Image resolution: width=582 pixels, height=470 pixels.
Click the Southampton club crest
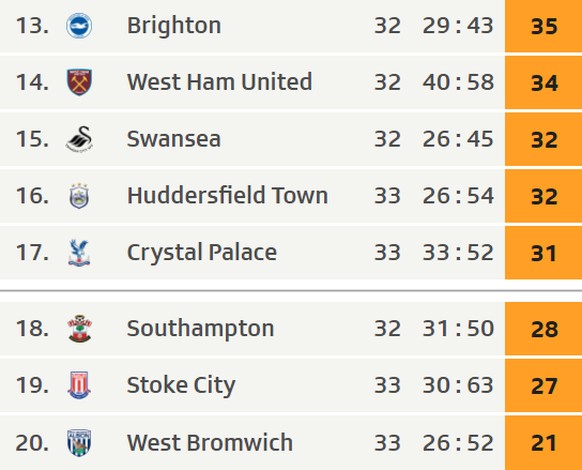click(x=79, y=329)
